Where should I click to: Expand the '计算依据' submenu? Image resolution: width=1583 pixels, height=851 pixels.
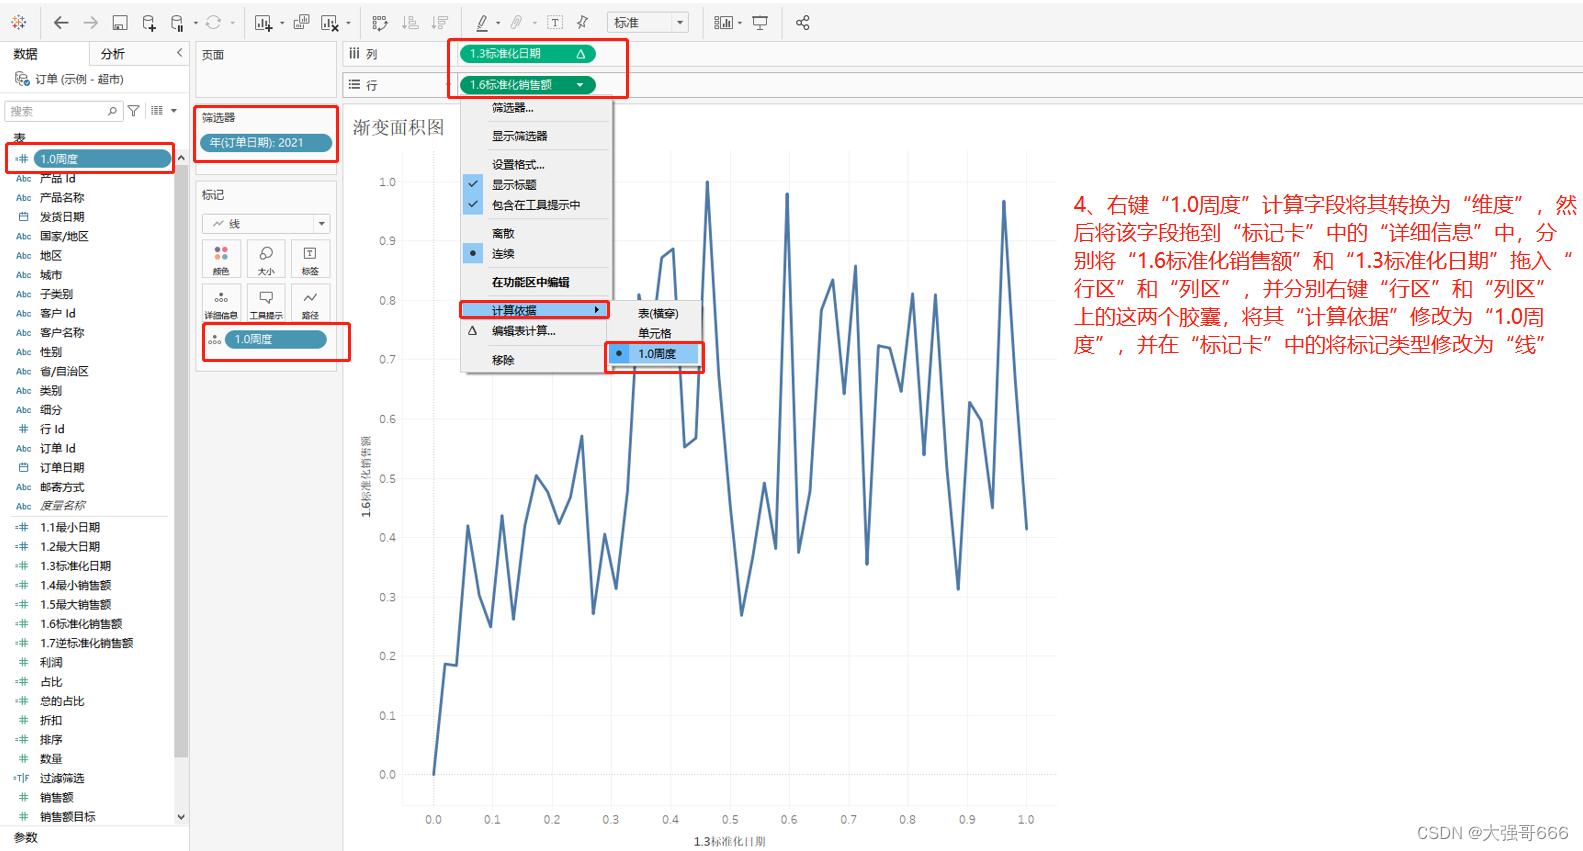point(536,311)
